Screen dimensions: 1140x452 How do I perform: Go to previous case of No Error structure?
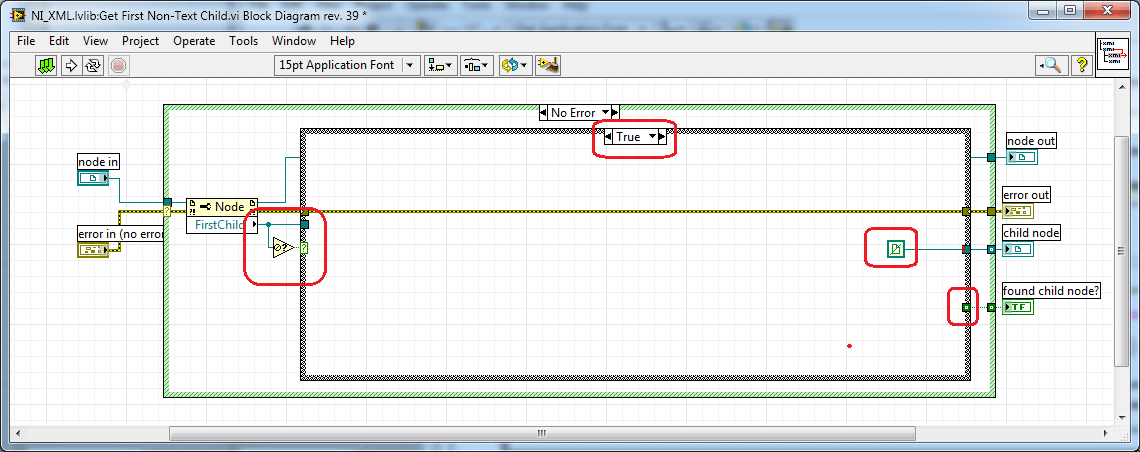click(544, 113)
